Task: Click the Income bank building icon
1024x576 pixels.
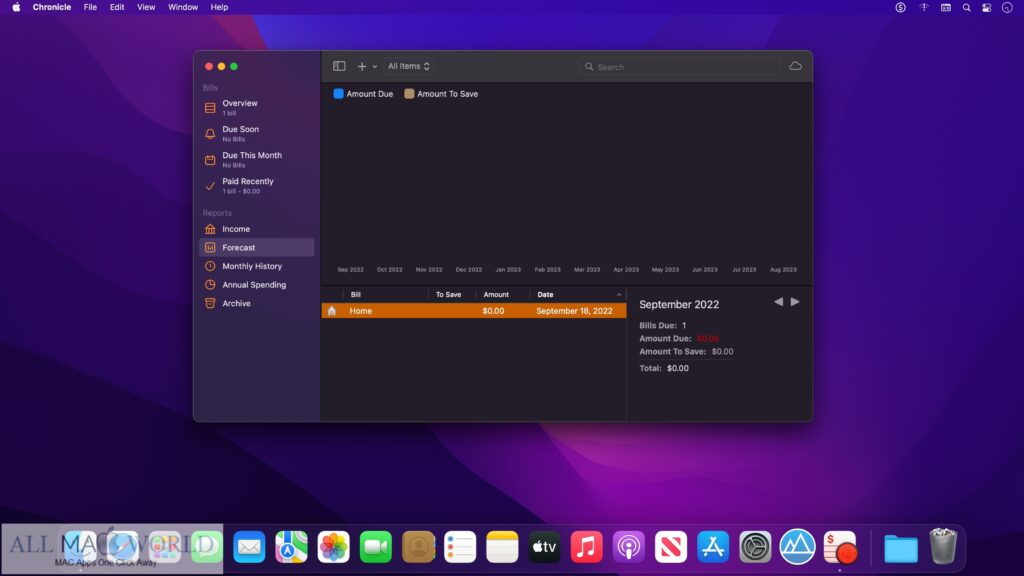Action: pyautogui.click(x=210, y=229)
